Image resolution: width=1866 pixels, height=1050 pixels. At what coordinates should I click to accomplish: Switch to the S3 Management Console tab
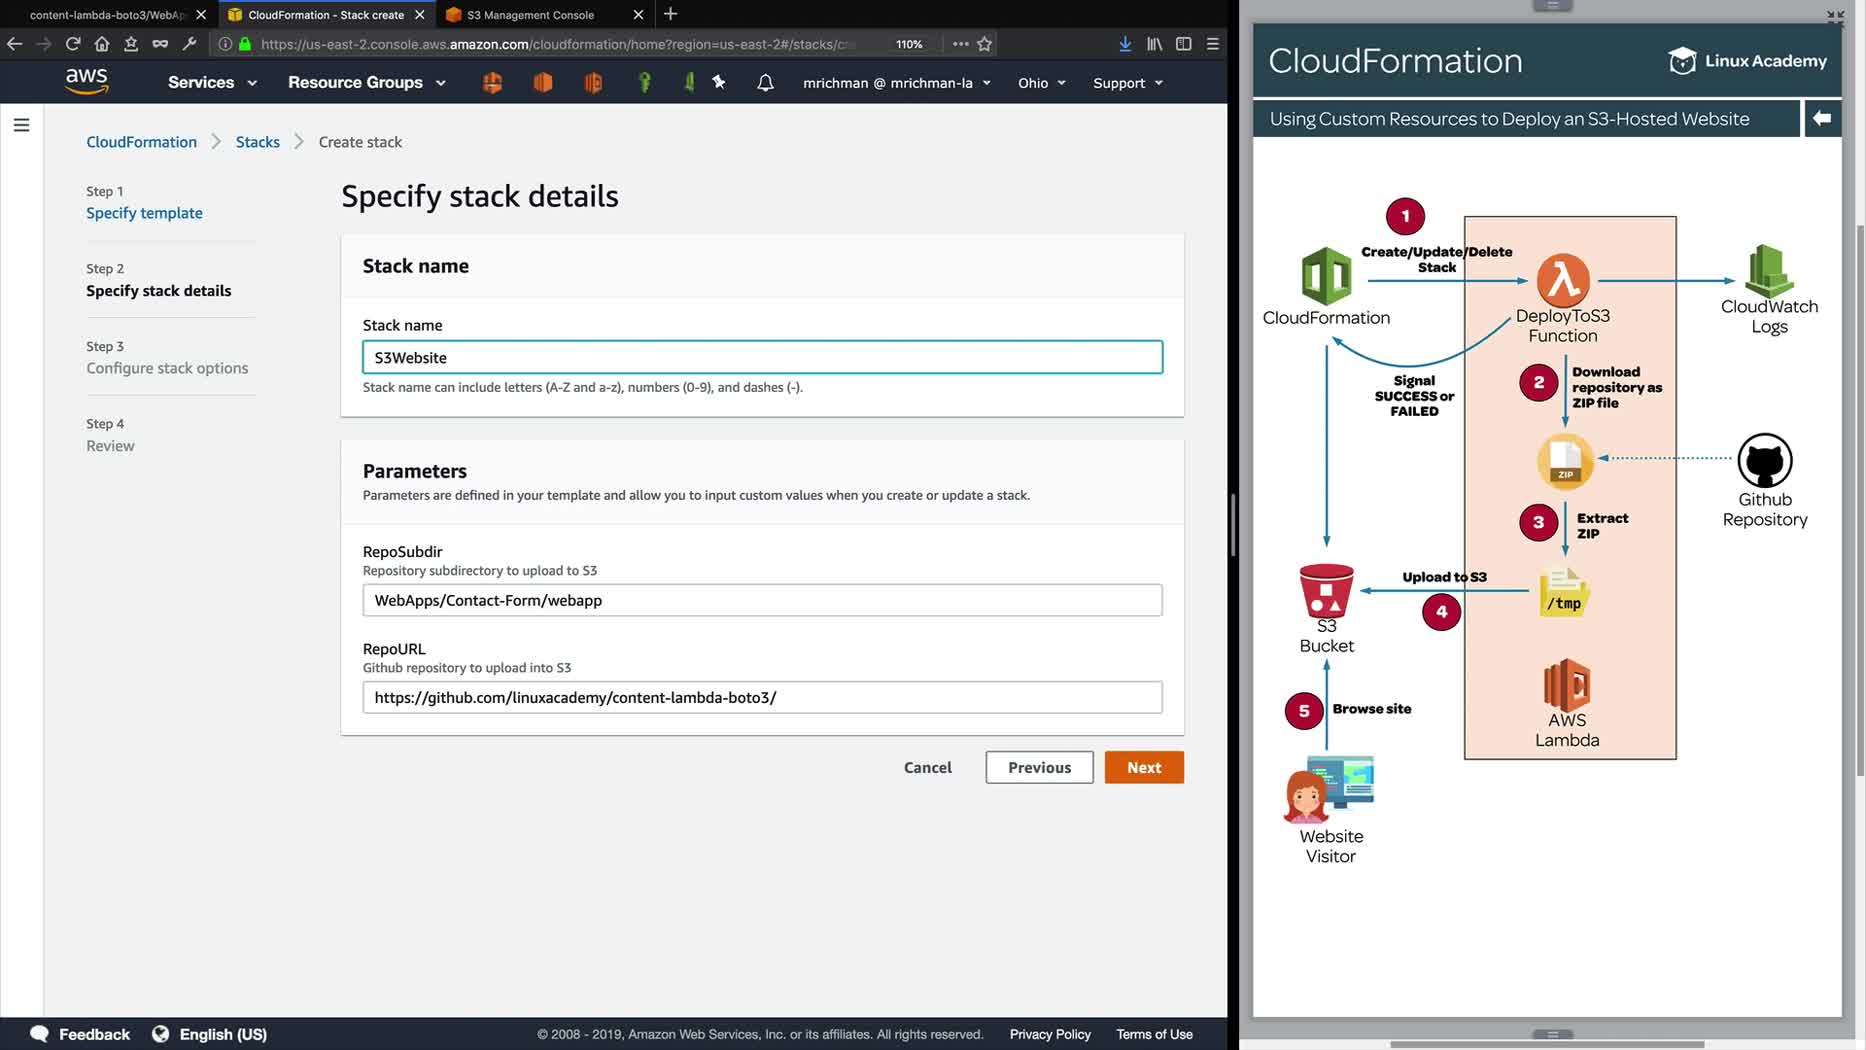point(530,15)
